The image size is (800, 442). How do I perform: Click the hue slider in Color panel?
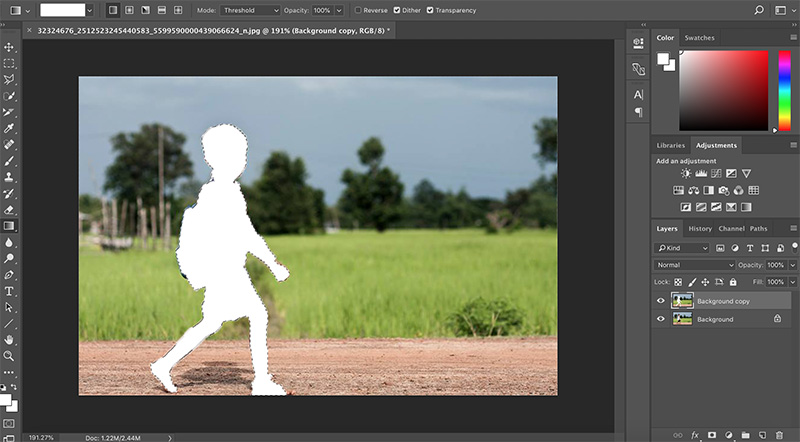tap(785, 90)
